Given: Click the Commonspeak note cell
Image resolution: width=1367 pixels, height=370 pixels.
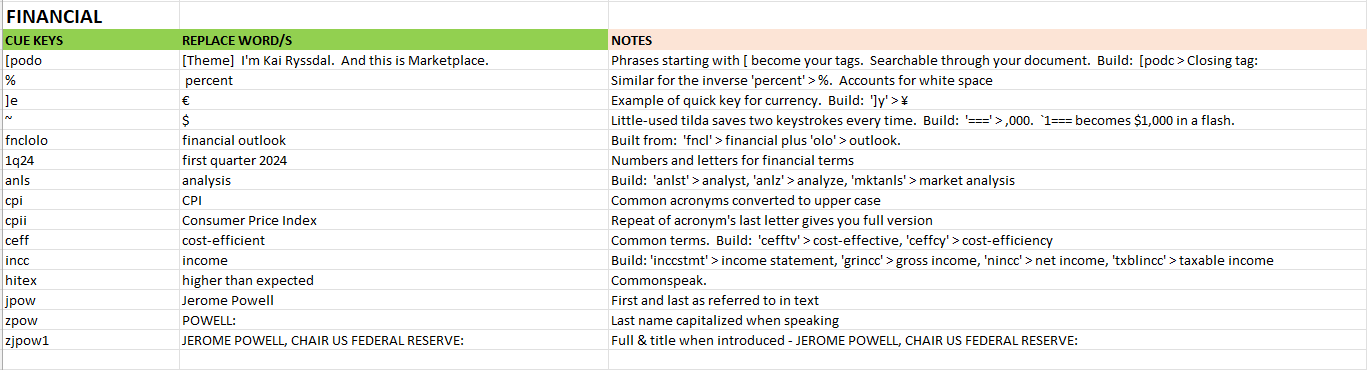Looking at the screenshot, I should click(987, 280).
